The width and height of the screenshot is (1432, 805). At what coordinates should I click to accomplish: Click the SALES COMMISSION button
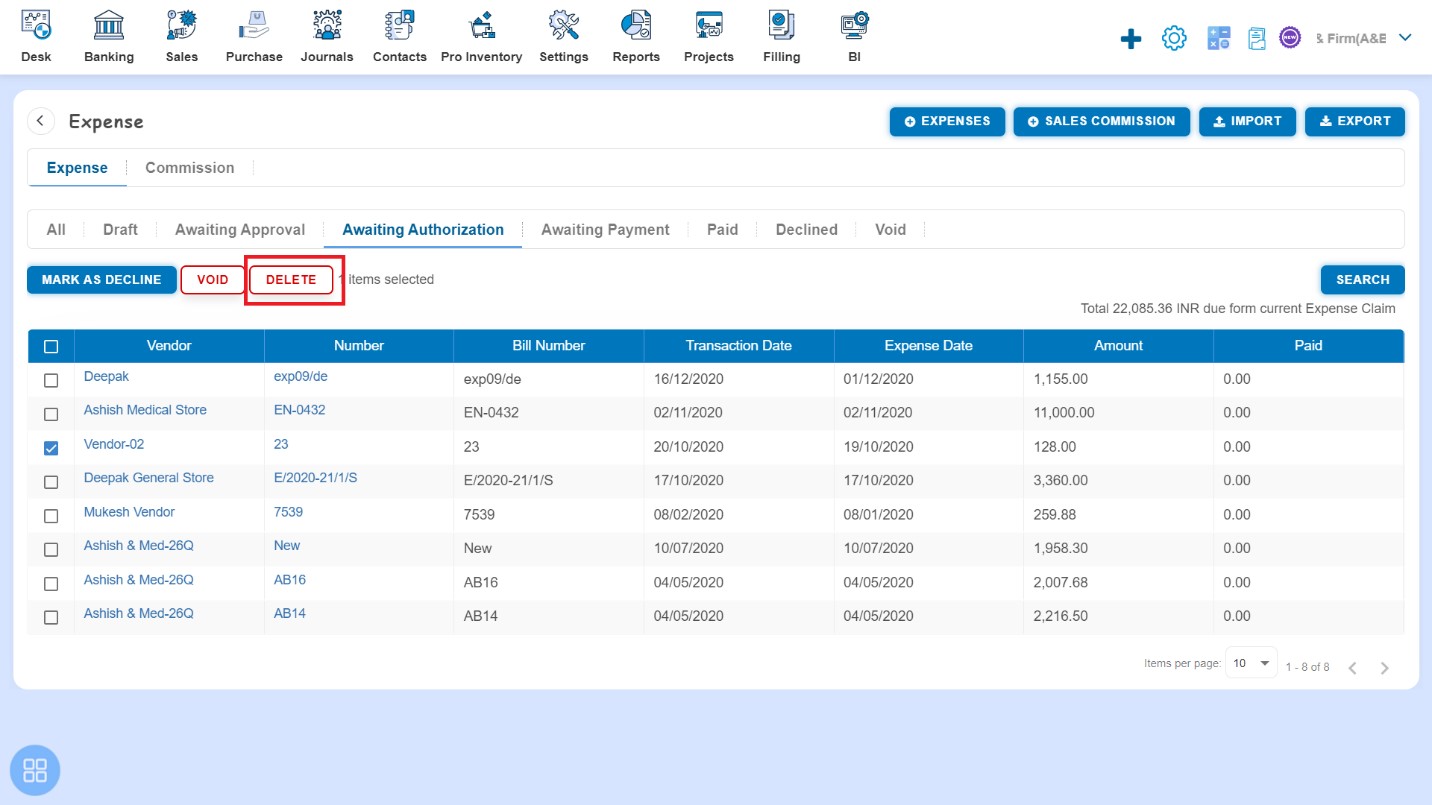tap(1101, 121)
